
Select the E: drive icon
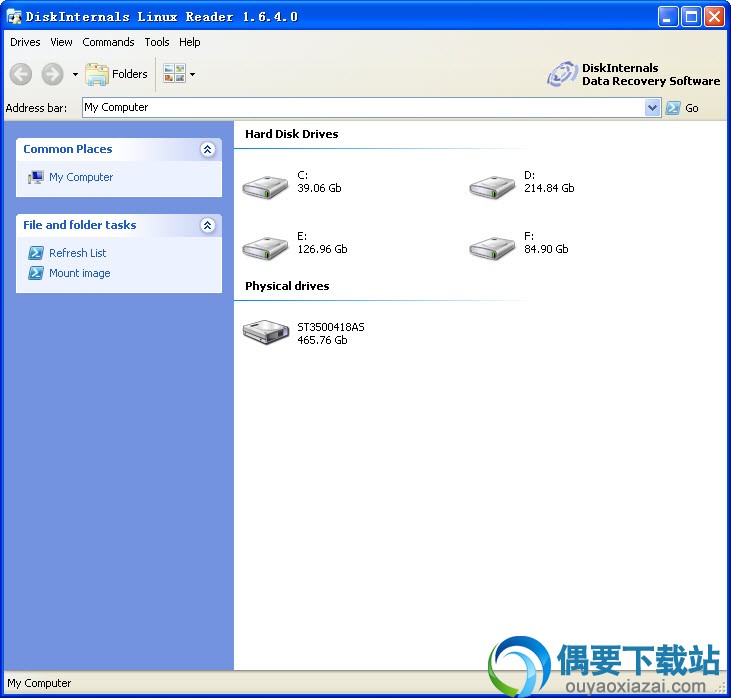(265, 248)
